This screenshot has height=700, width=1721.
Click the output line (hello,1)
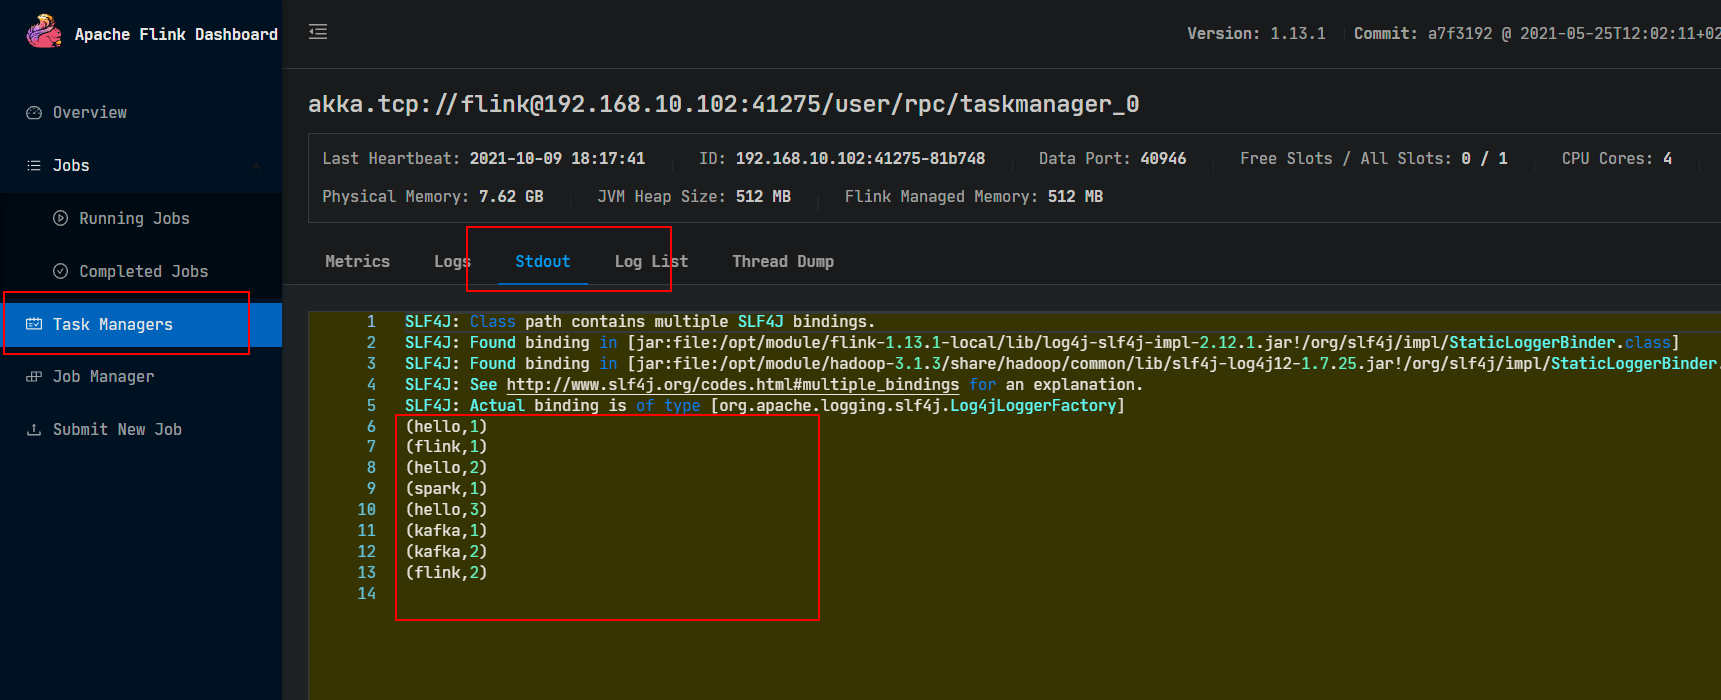446,427
